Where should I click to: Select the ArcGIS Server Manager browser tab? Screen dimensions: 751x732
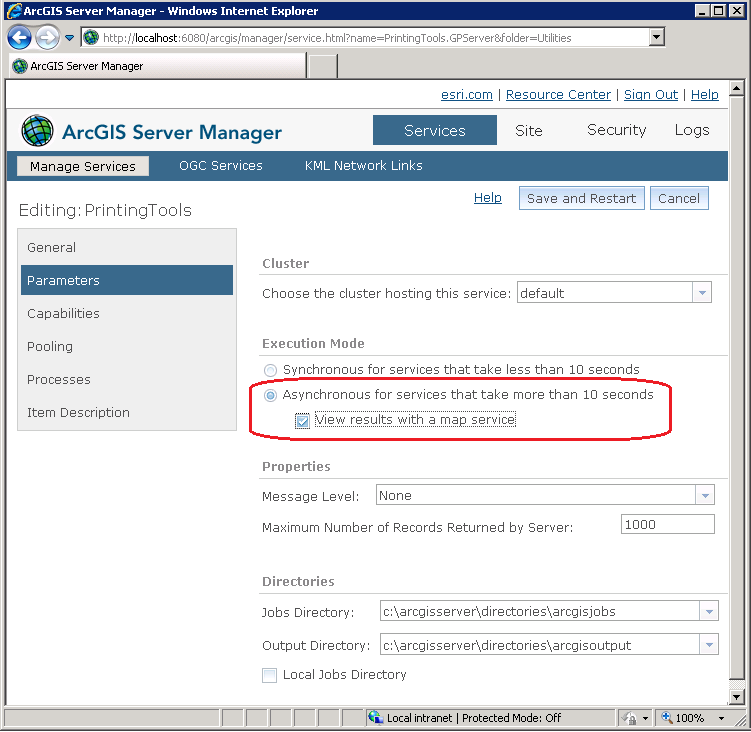(x=158, y=66)
